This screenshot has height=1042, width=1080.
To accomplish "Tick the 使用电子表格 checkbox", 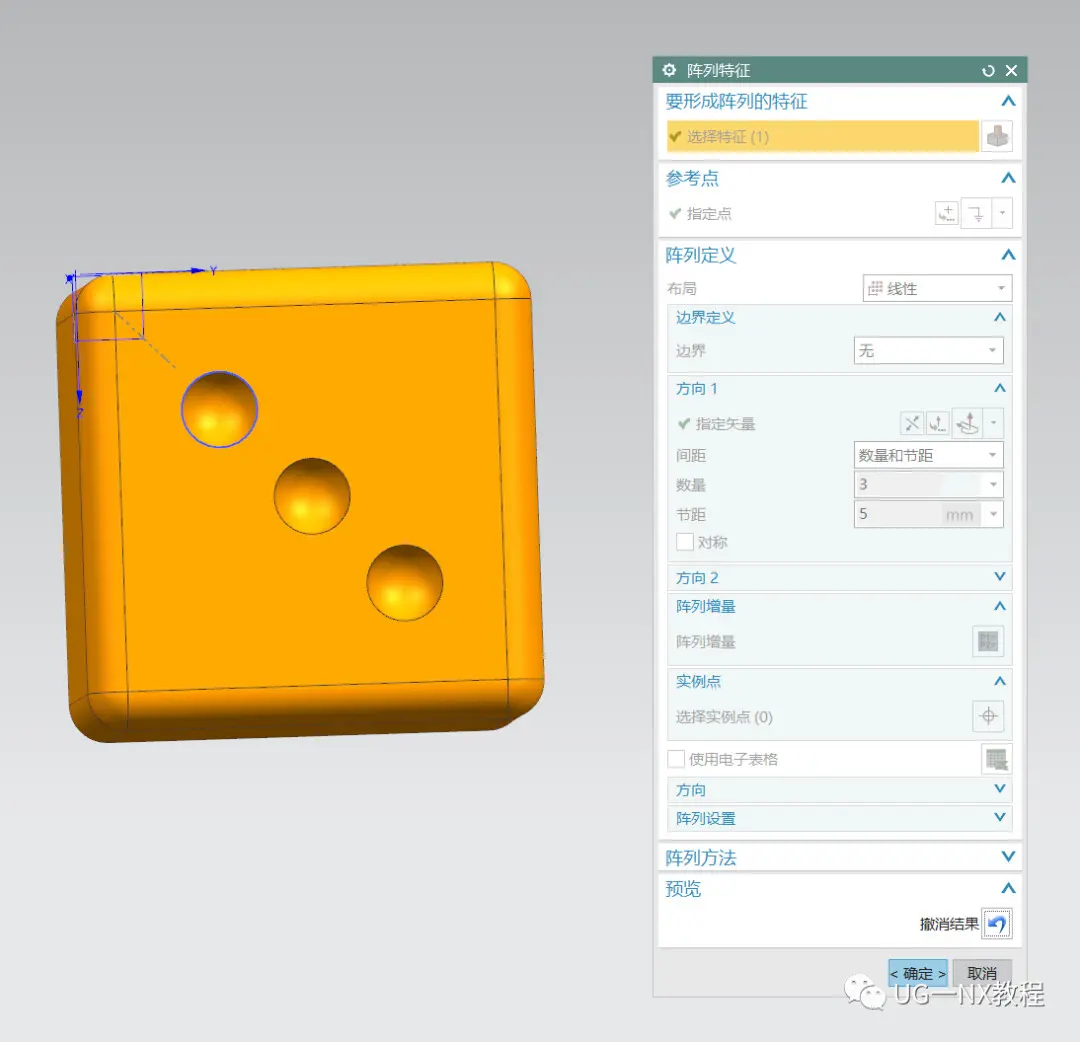I will pyautogui.click(x=676, y=759).
